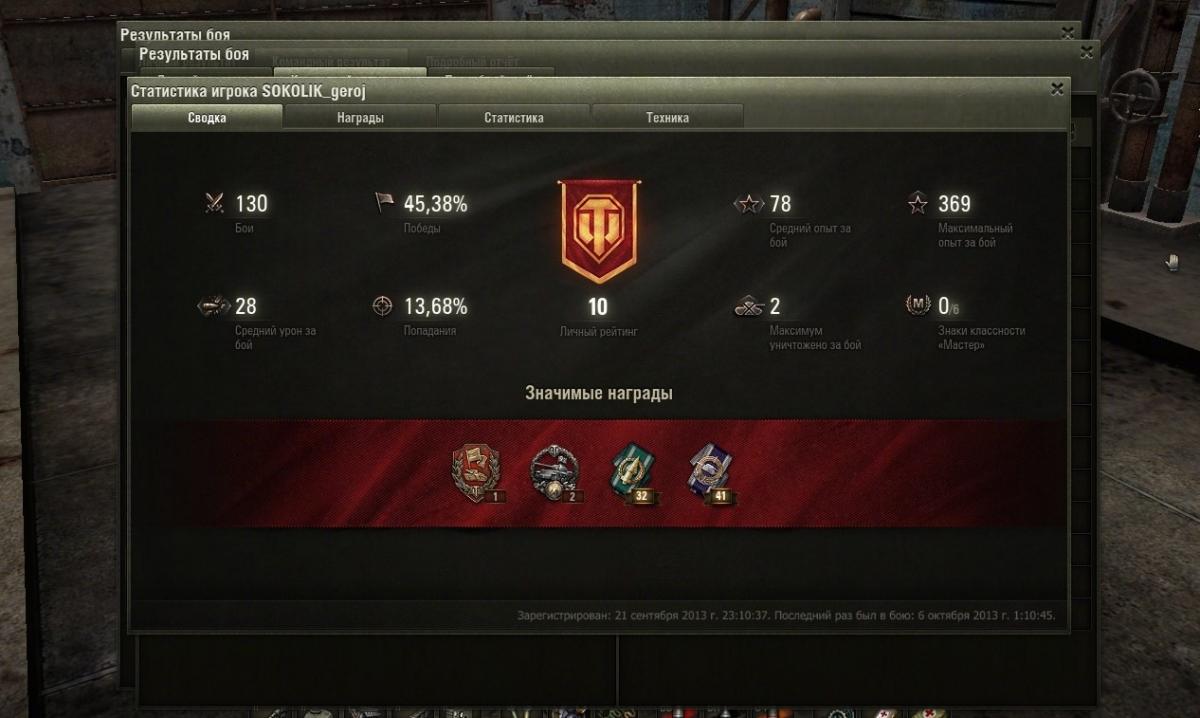Click the Master class badge icon
The width and height of the screenshot is (1200, 718).
(917, 306)
